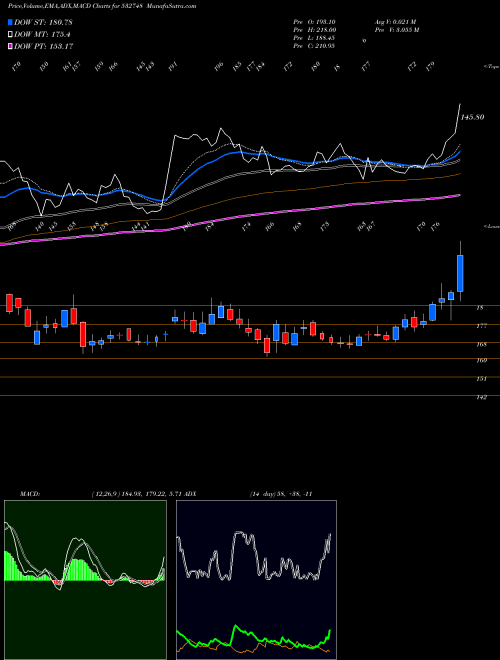The image size is (500, 660).
Task: Select the 'DOW PT: 153.17' legend text
Action: coord(44,46)
